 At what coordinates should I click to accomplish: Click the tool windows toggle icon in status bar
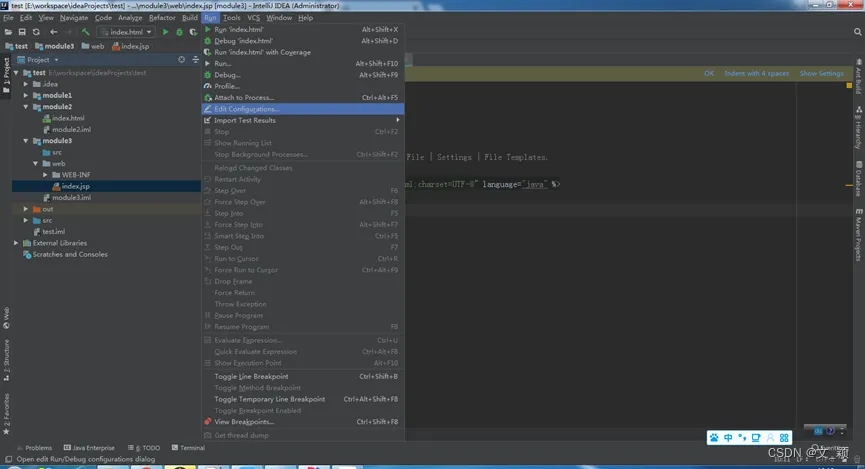pos(8,459)
